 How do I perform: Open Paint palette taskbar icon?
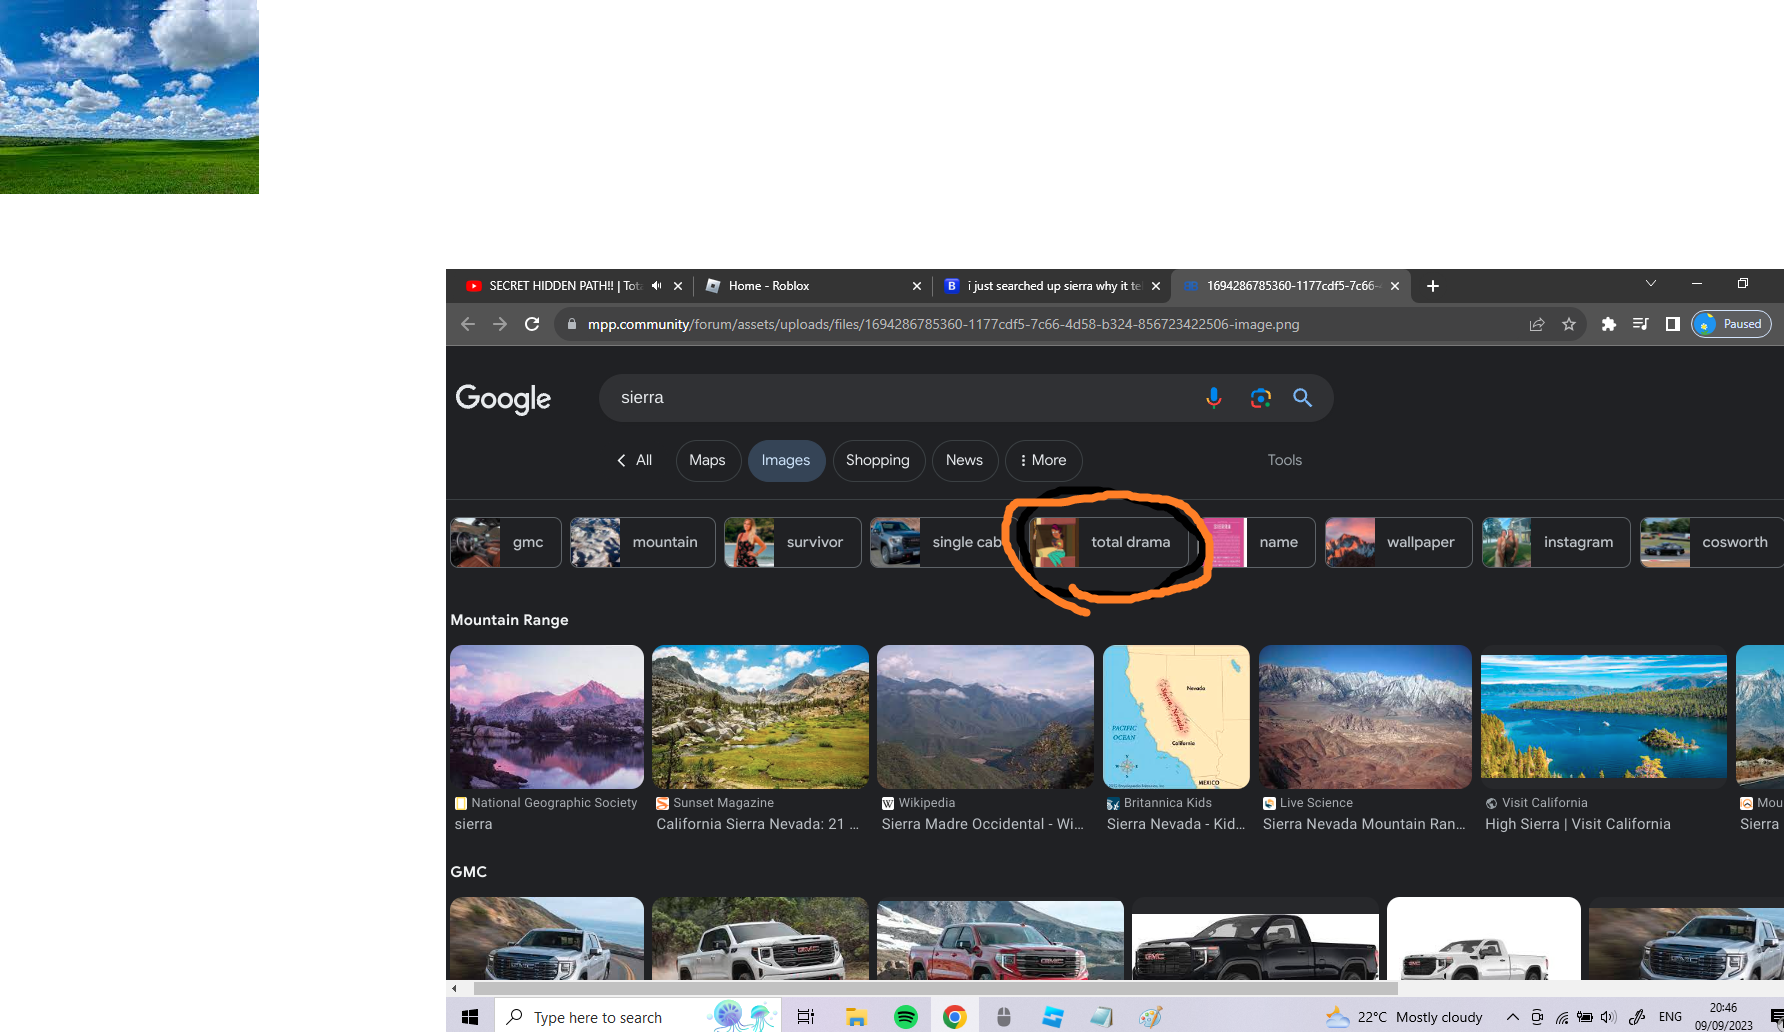click(1151, 1017)
